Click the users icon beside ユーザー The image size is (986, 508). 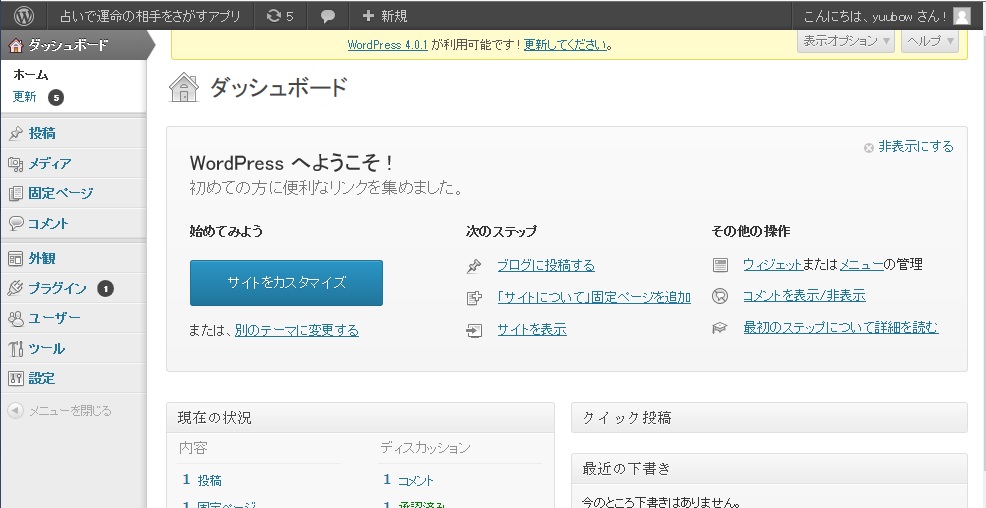16,318
